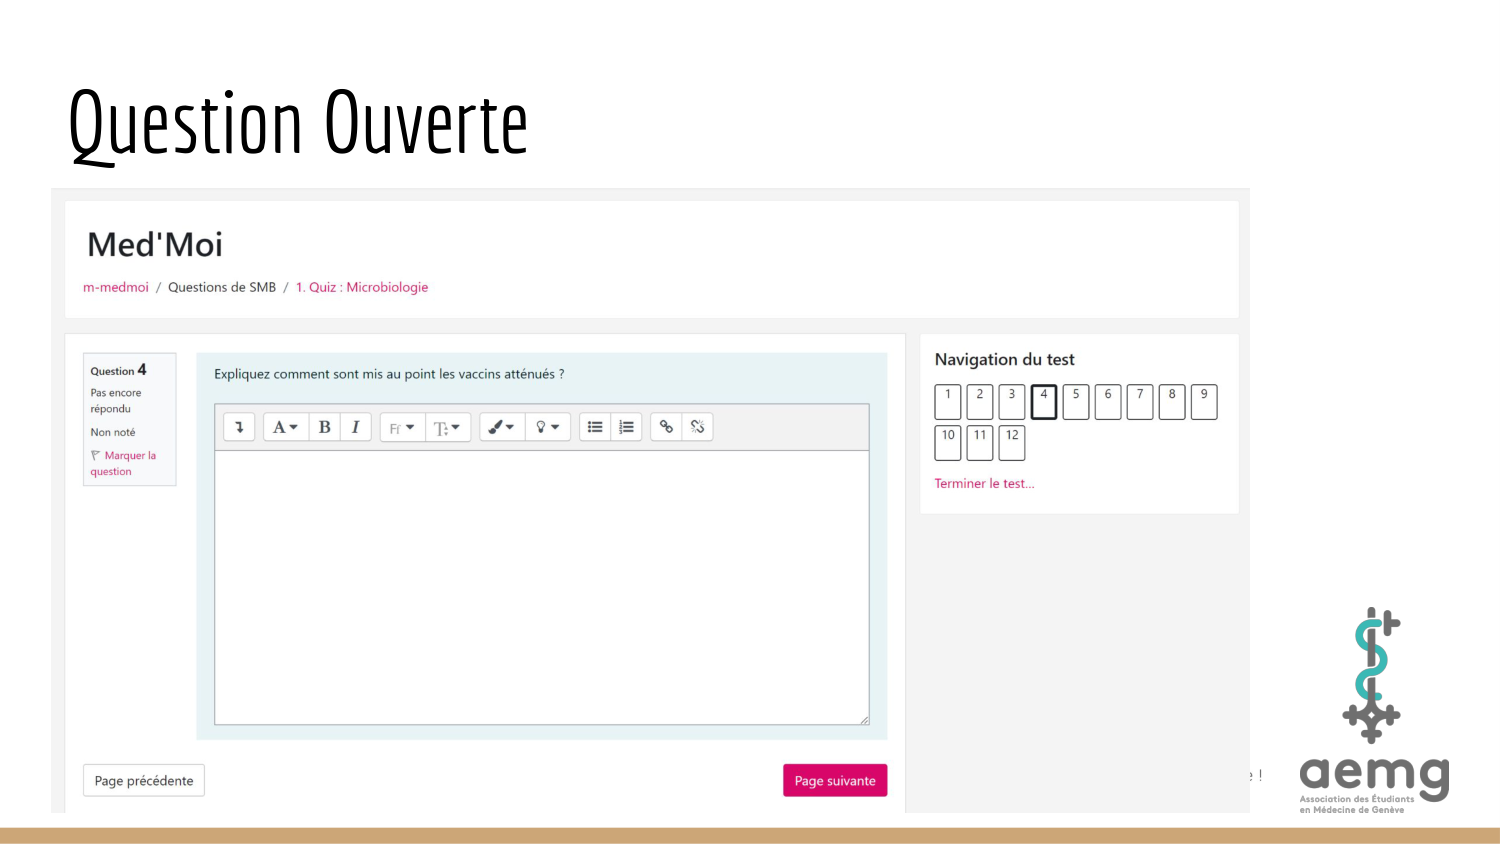Create a hyperlink with the link icon

[x=666, y=426]
